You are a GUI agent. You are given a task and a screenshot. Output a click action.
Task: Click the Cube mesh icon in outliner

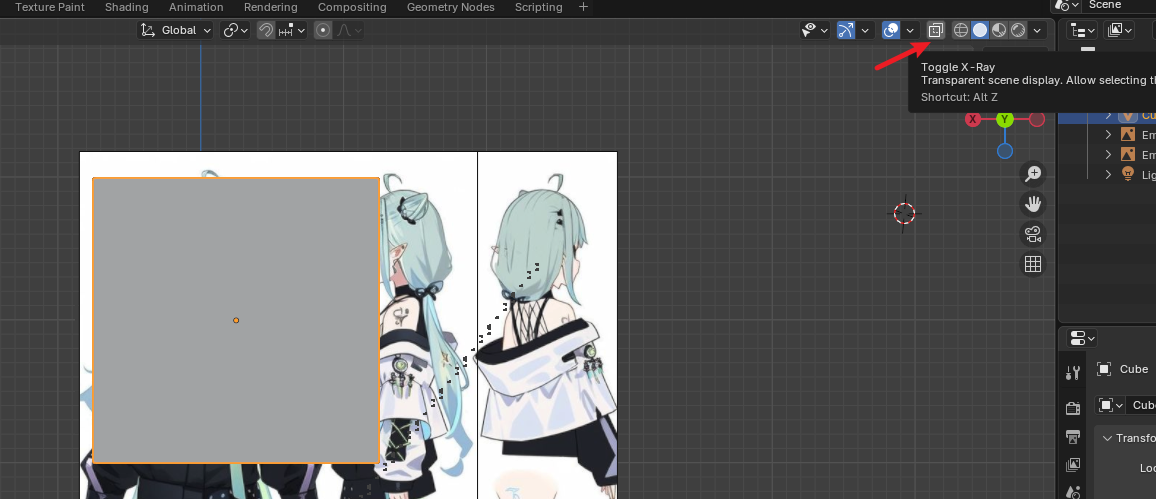[1127, 116]
